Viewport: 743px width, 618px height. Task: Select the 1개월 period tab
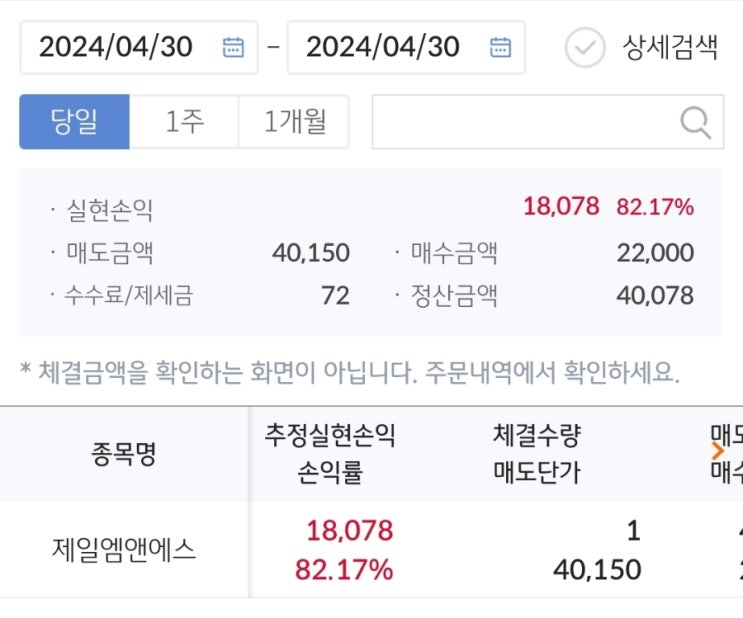293,122
